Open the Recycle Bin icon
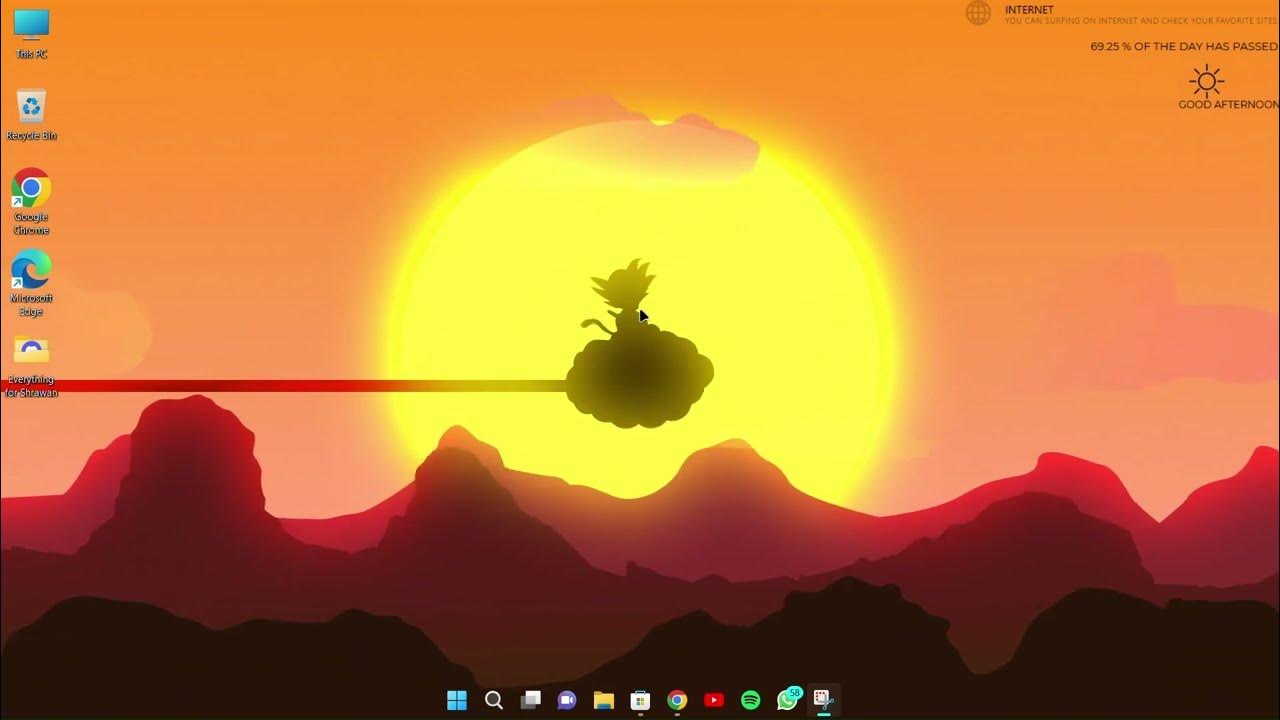This screenshot has width=1280, height=720. (x=31, y=114)
